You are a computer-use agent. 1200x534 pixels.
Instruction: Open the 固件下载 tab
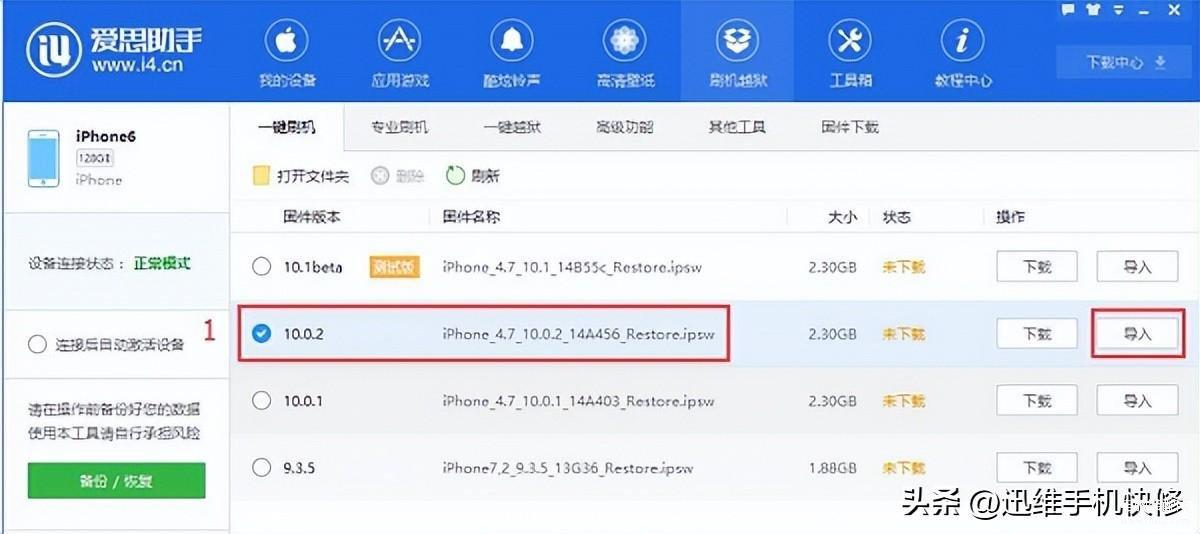pyautogui.click(x=850, y=127)
